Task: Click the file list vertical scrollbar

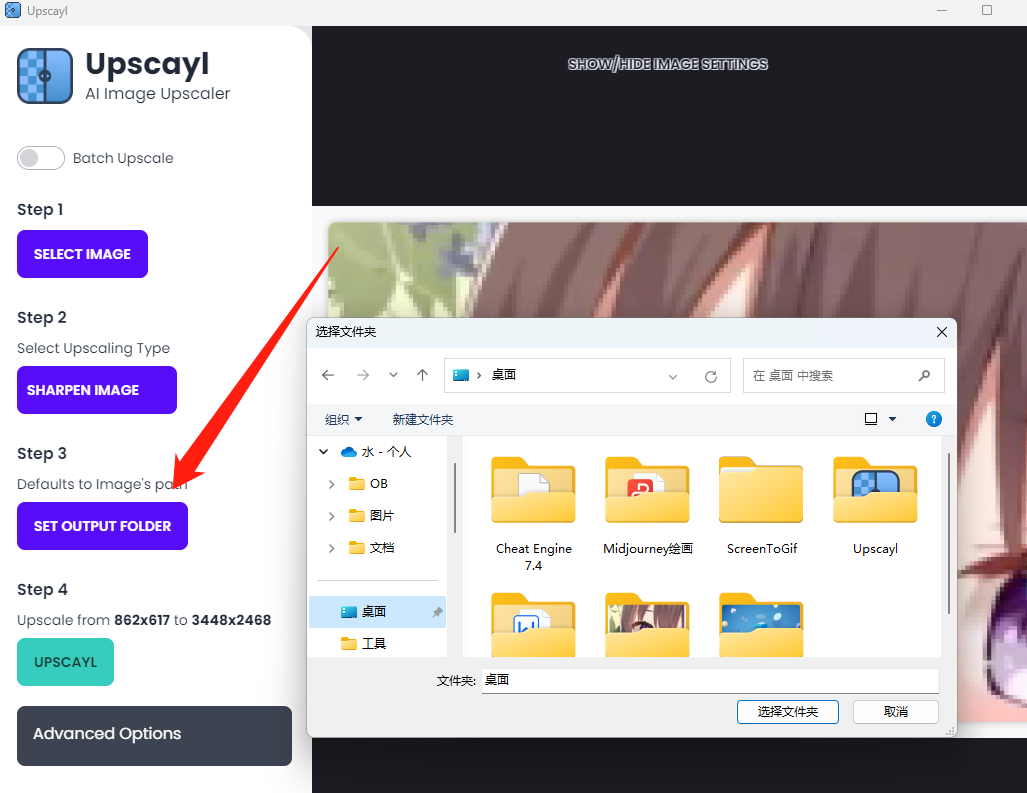Action: tap(948, 534)
